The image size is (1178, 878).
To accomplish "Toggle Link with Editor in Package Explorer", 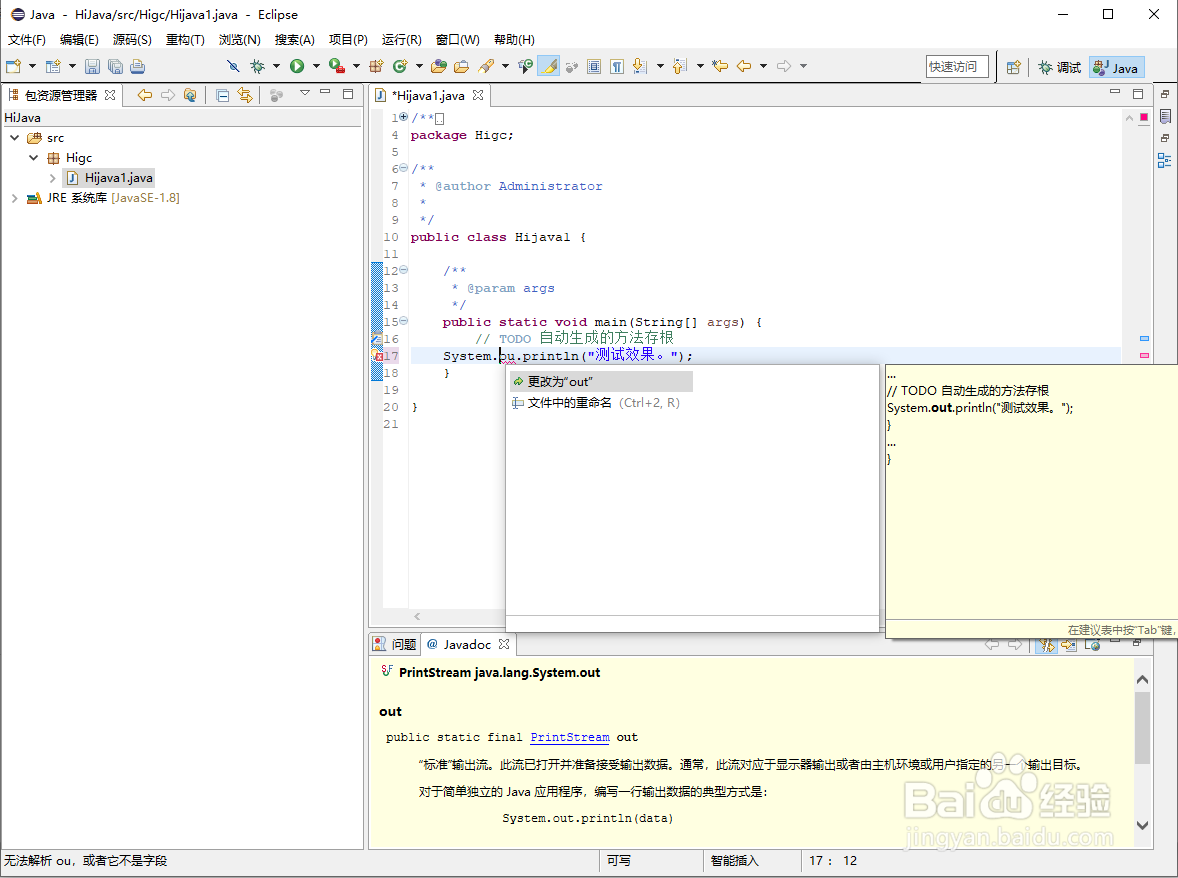I will [245, 95].
